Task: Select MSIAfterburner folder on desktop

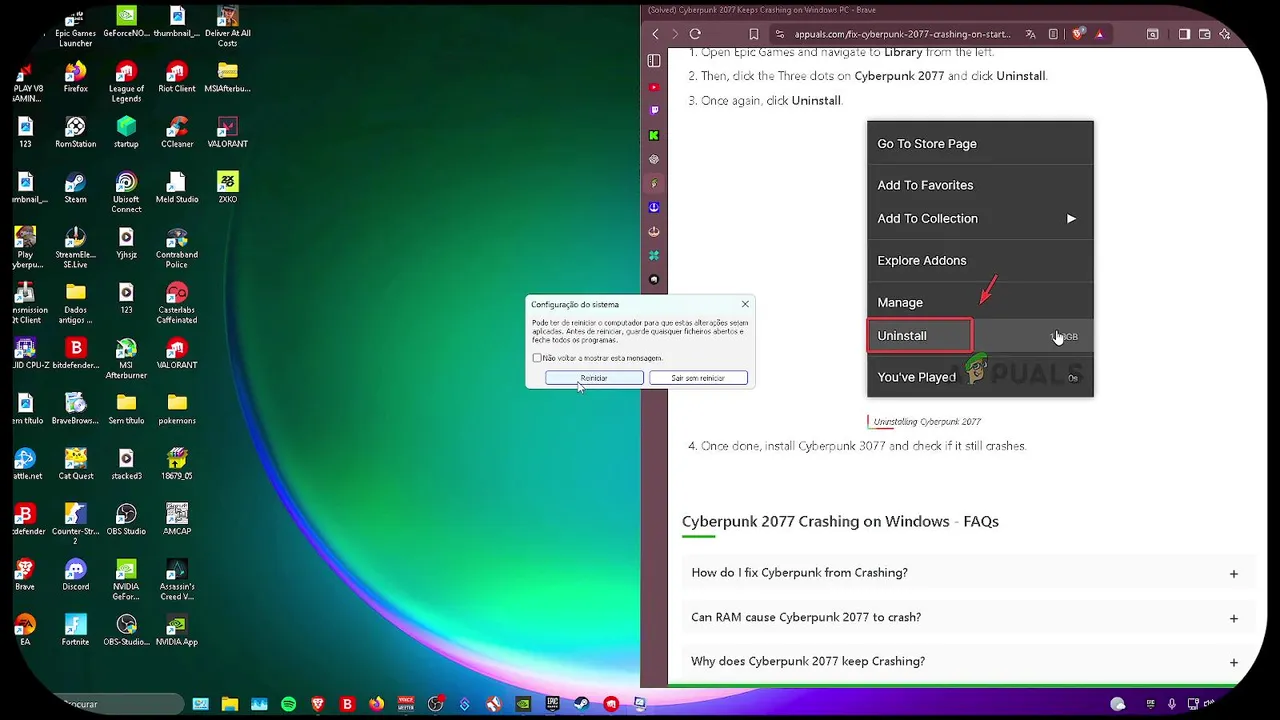Action: click(x=227, y=78)
